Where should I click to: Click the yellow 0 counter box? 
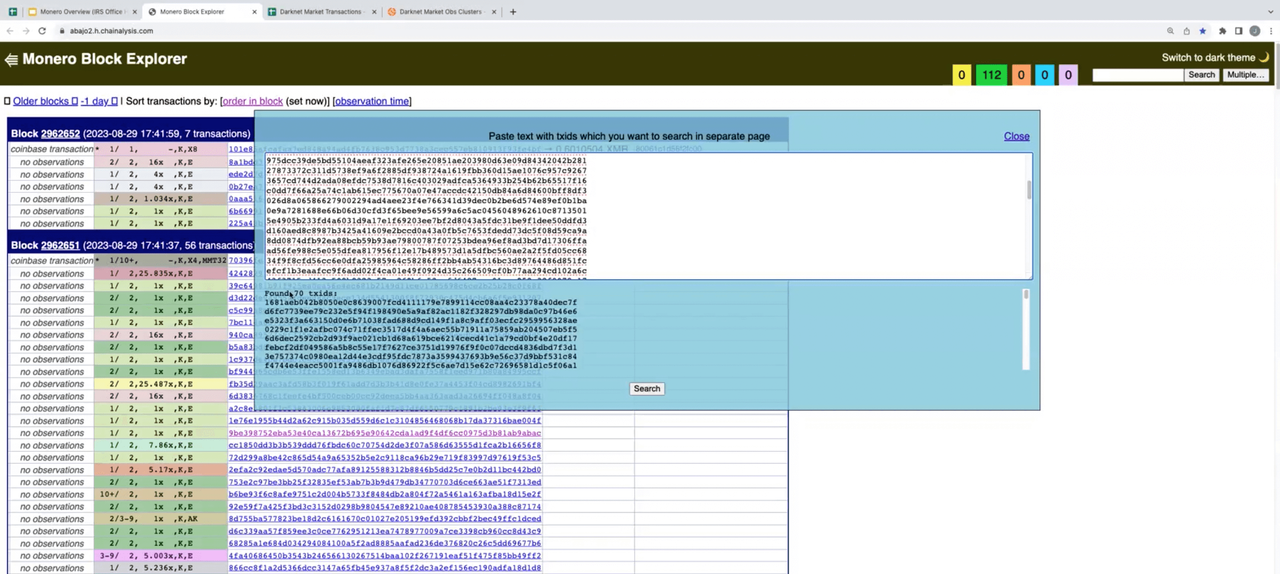961,75
